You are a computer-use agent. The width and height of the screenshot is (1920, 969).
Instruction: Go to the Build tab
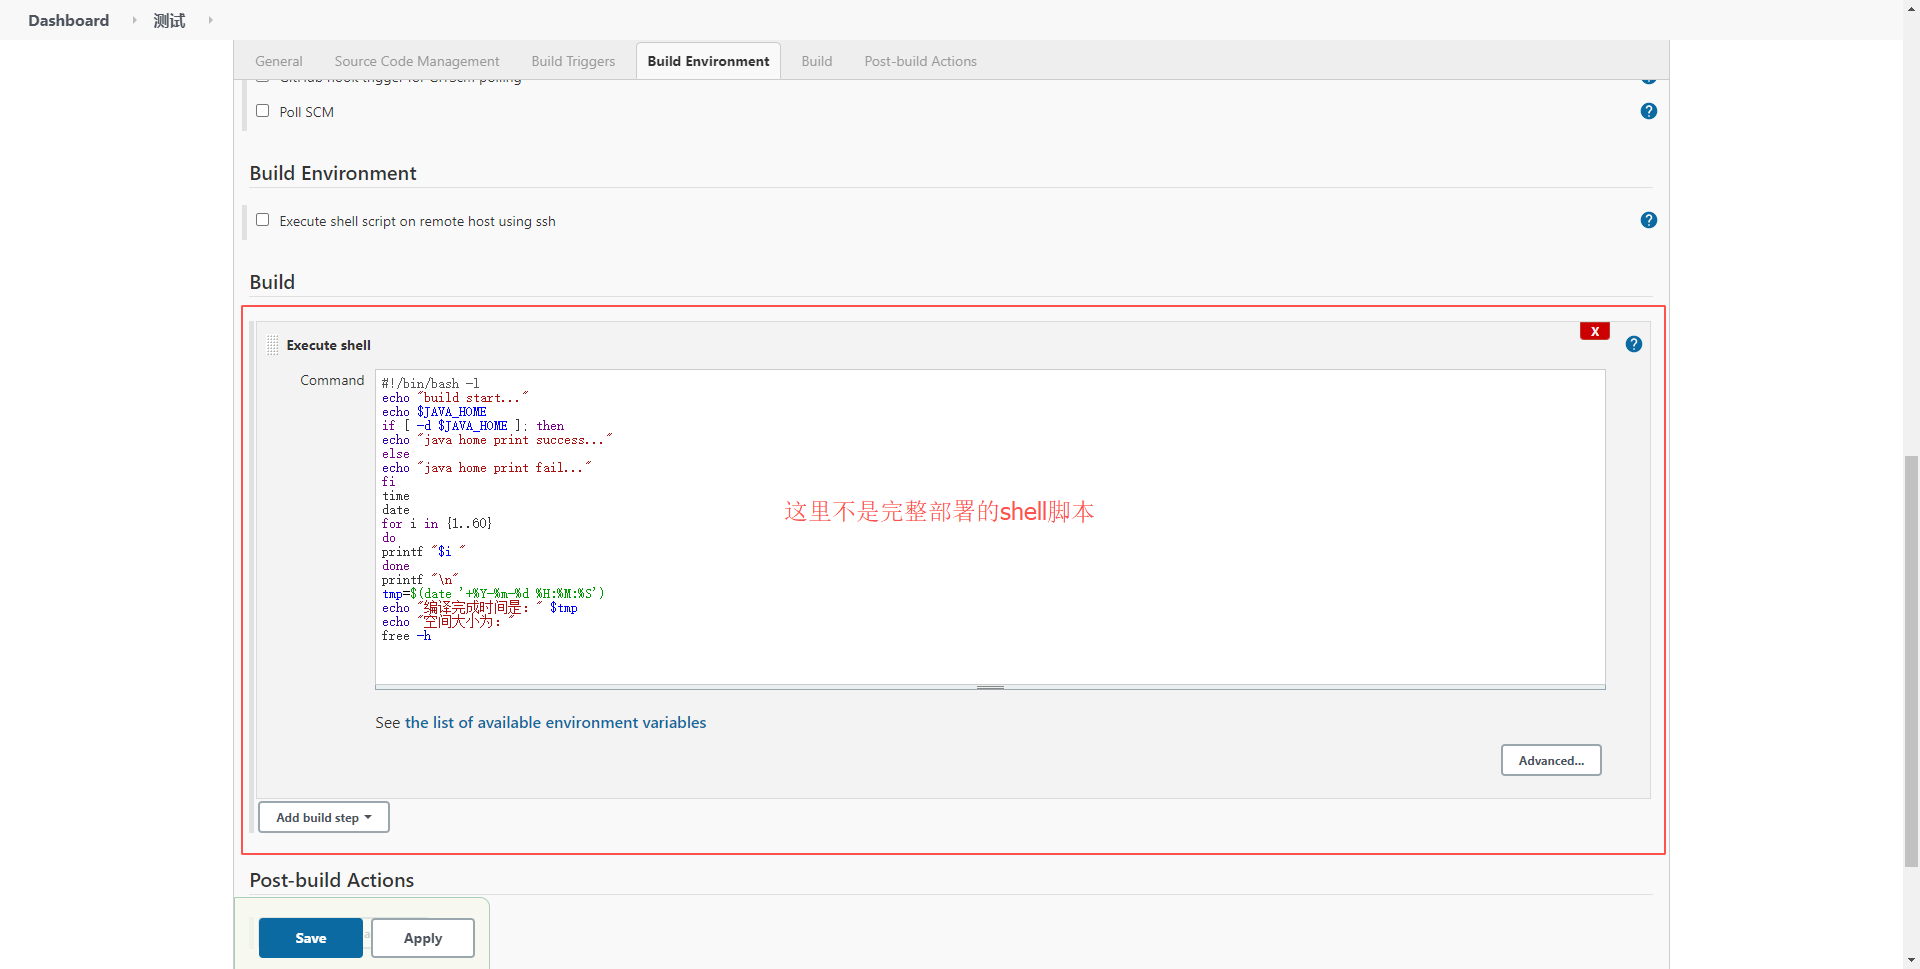click(x=816, y=61)
